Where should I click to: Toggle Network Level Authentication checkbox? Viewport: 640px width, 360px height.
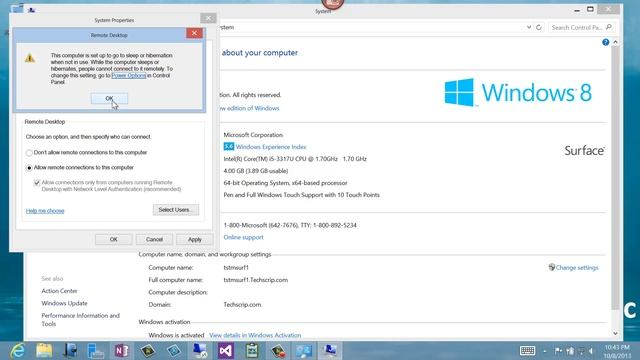[x=37, y=183]
